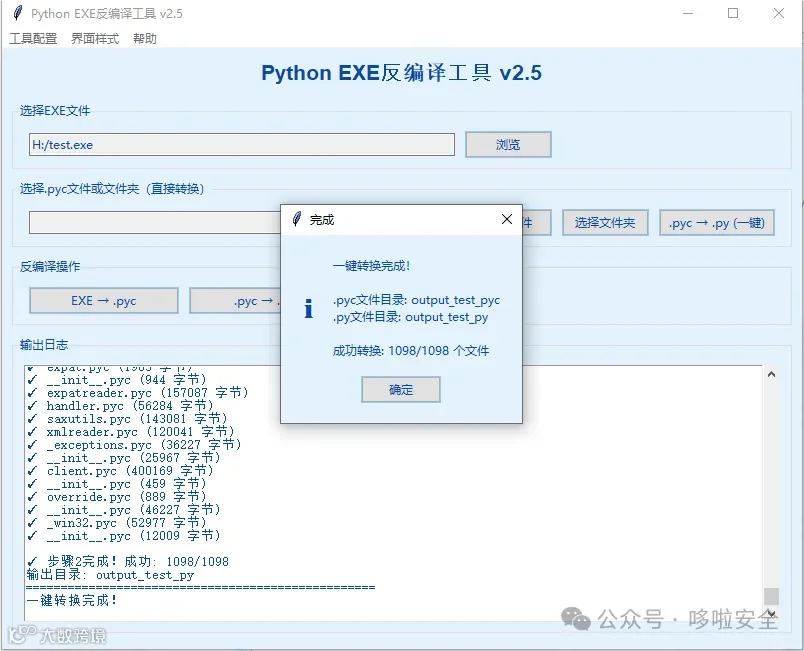Open the 帮助 menu
804x651 pixels.
pyautogui.click(x=145, y=38)
